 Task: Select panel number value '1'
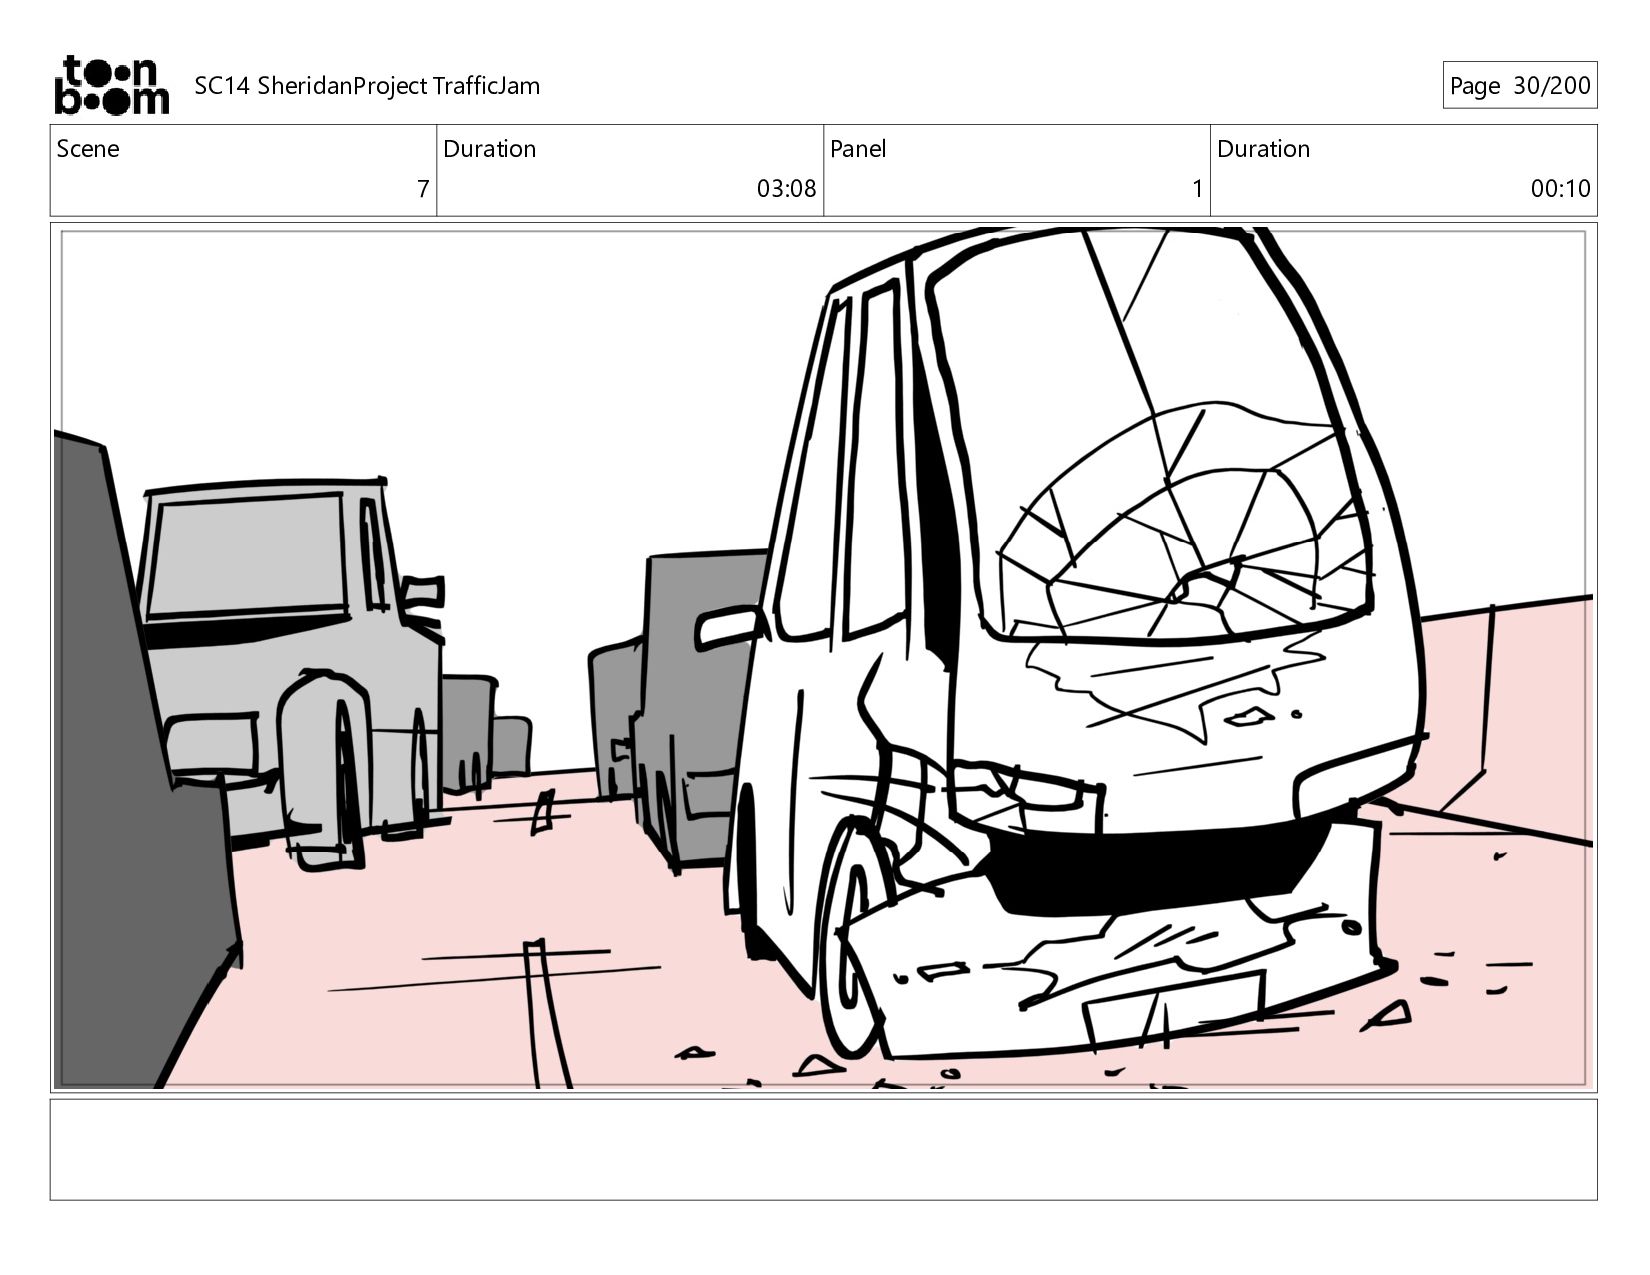click(x=1197, y=189)
